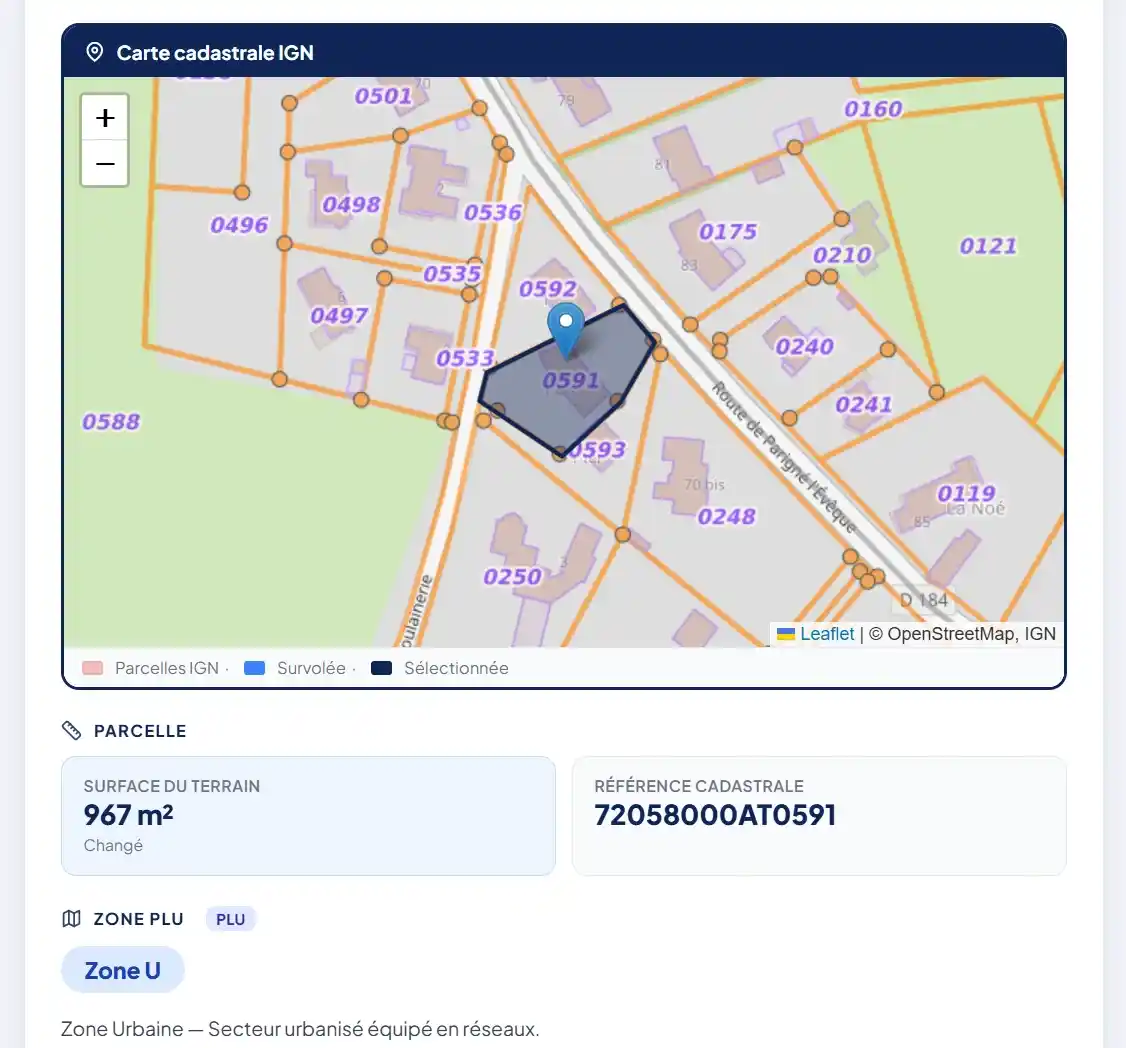Viewport: 1126px width, 1048px height.
Task: Select parcel 0591 on the map
Action: (x=570, y=380)
